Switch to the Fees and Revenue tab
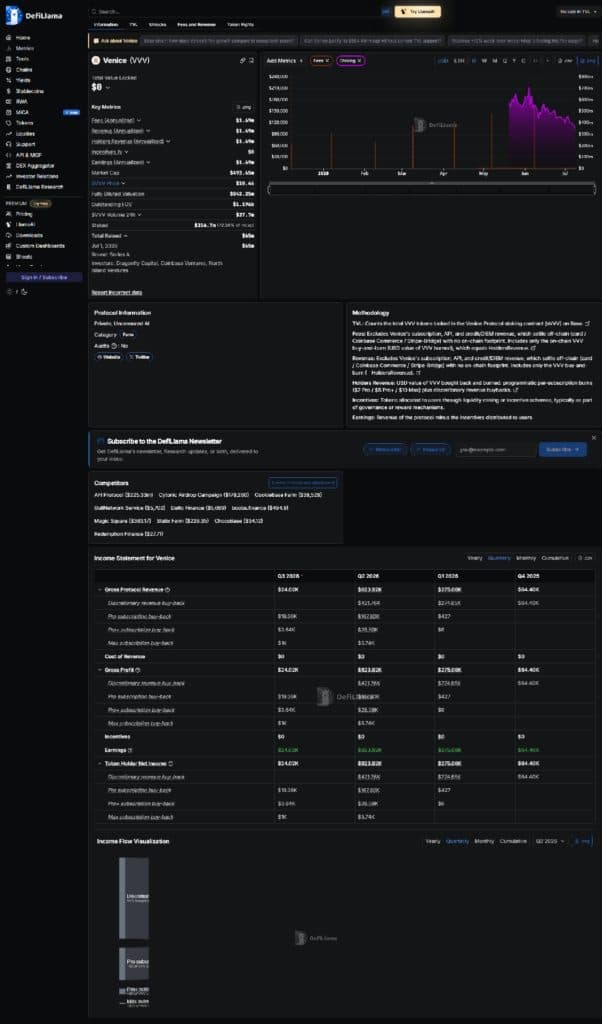 tap(196, 24)
